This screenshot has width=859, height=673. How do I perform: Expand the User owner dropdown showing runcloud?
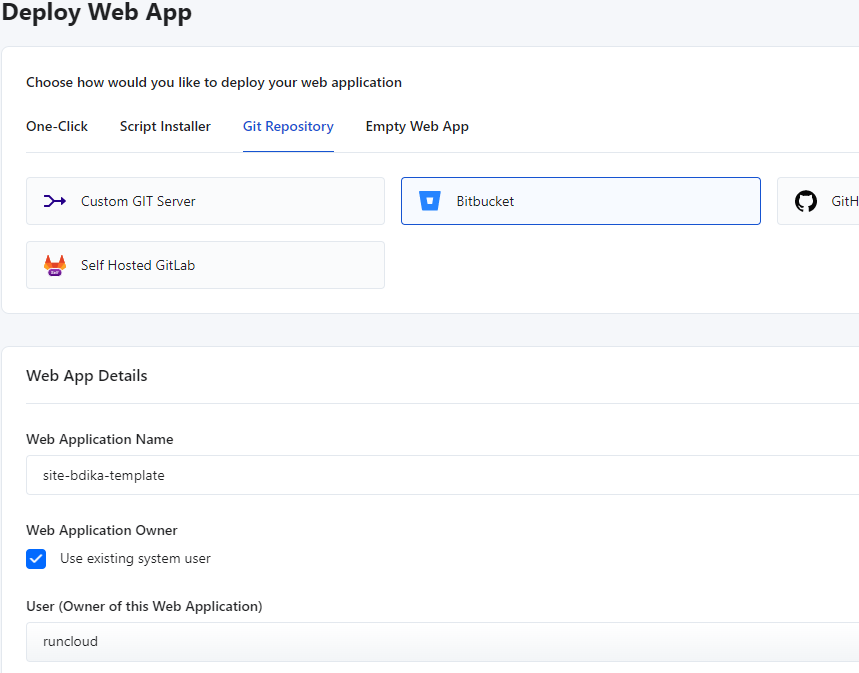(440, 641)
